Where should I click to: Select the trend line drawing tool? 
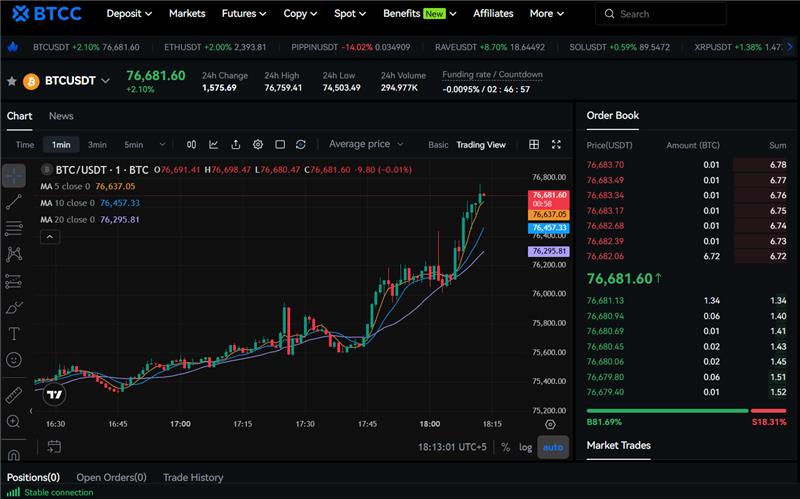click(14, 202)
